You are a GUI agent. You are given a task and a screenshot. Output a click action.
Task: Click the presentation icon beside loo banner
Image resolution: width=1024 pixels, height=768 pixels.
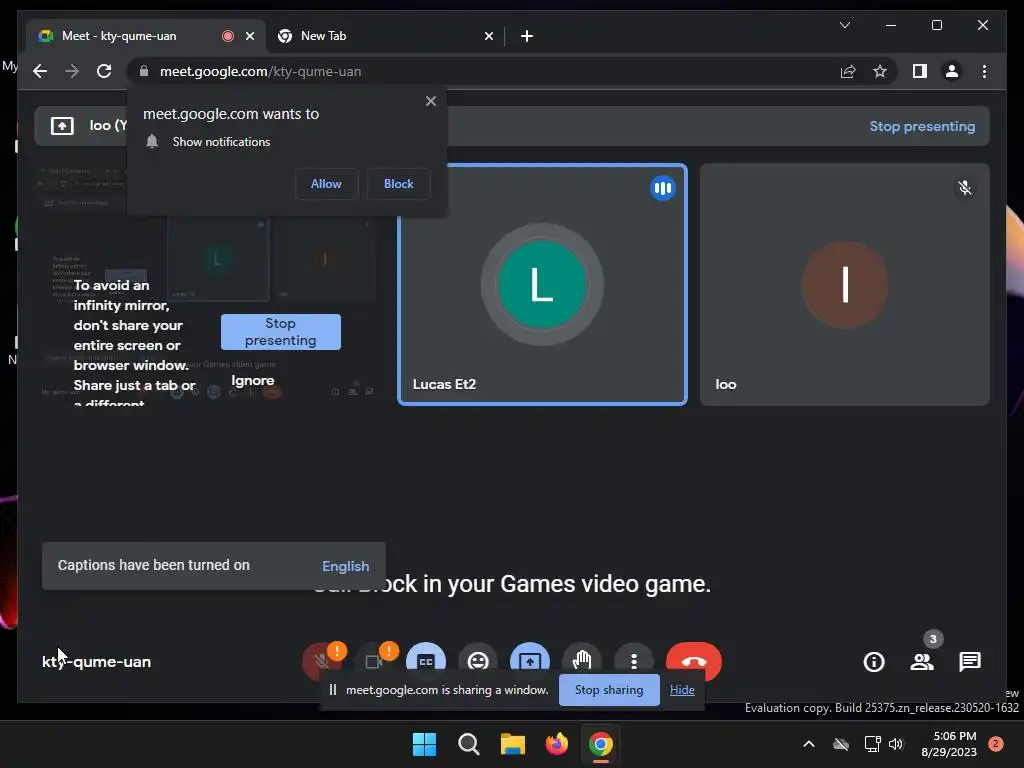pyautogui.click(x=62, y=125)
